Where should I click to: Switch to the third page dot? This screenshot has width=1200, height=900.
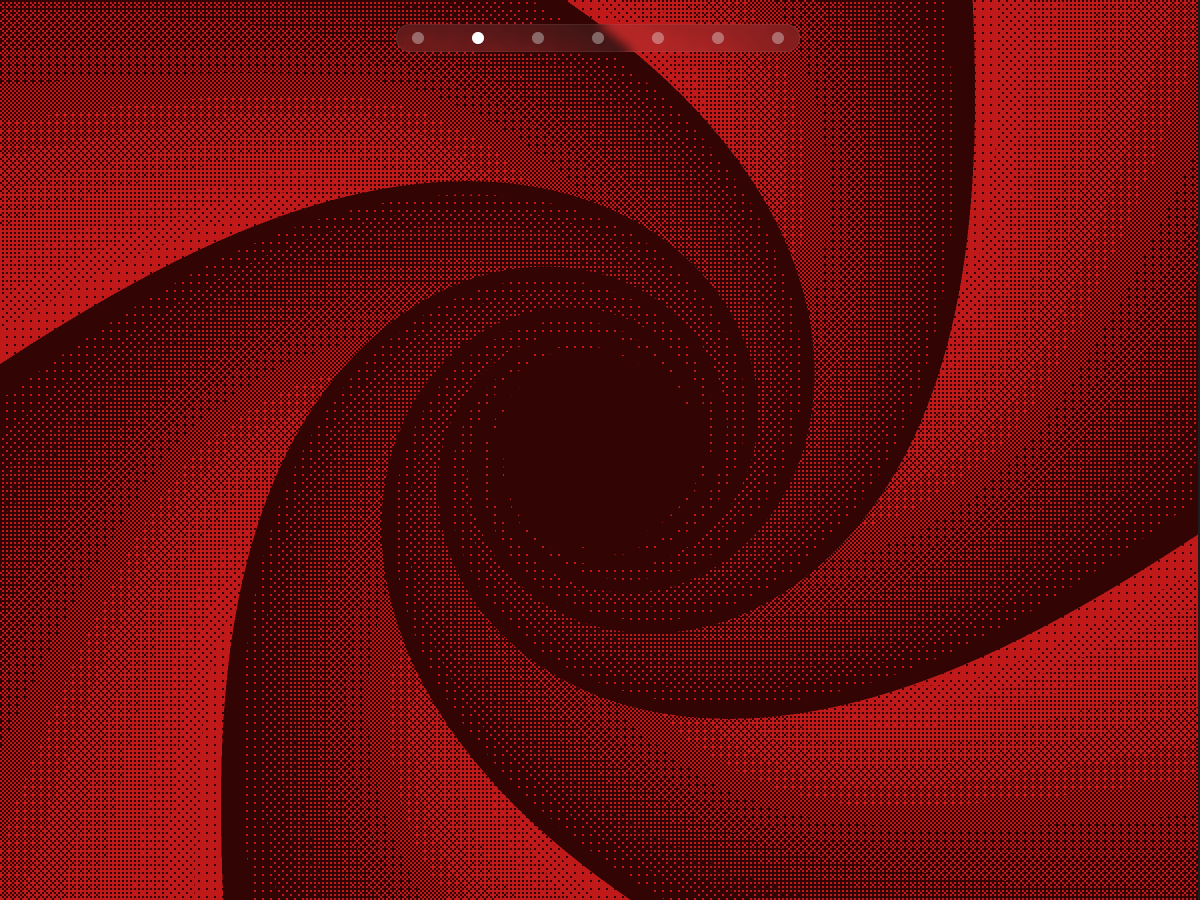pos(538,38)
